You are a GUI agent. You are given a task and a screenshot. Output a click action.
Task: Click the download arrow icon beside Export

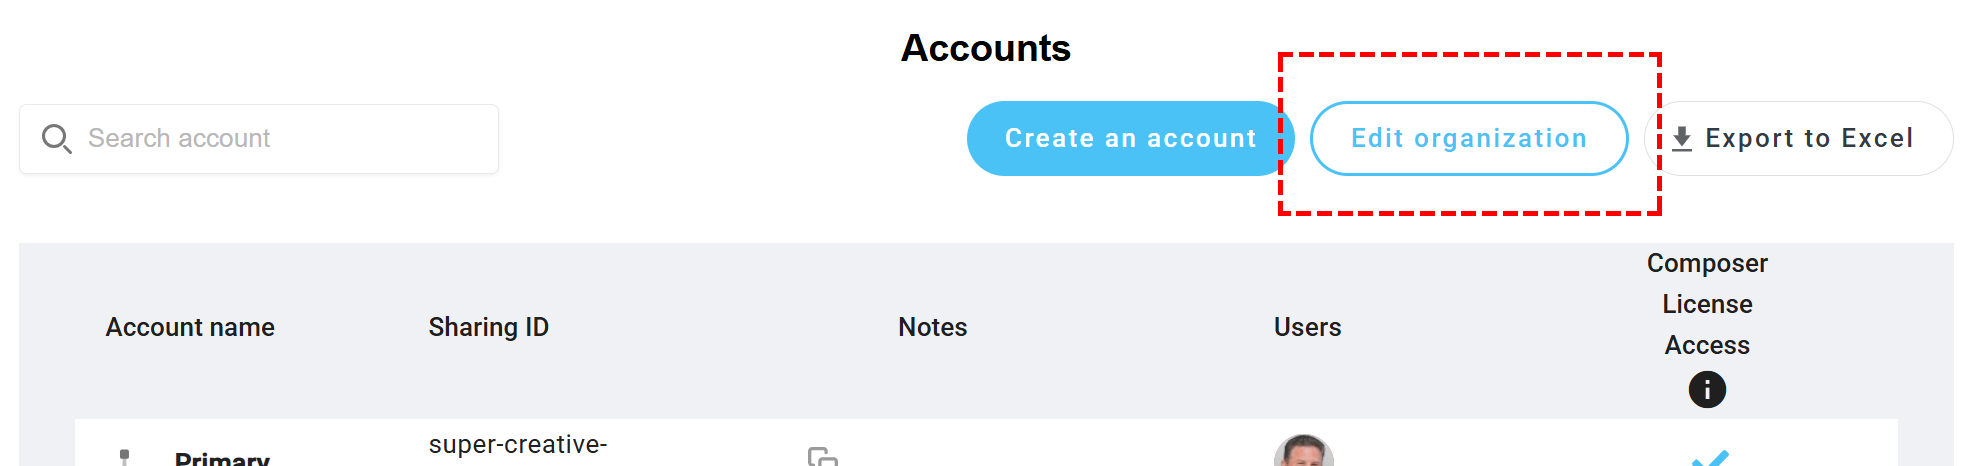click(x=1682, y=139)
